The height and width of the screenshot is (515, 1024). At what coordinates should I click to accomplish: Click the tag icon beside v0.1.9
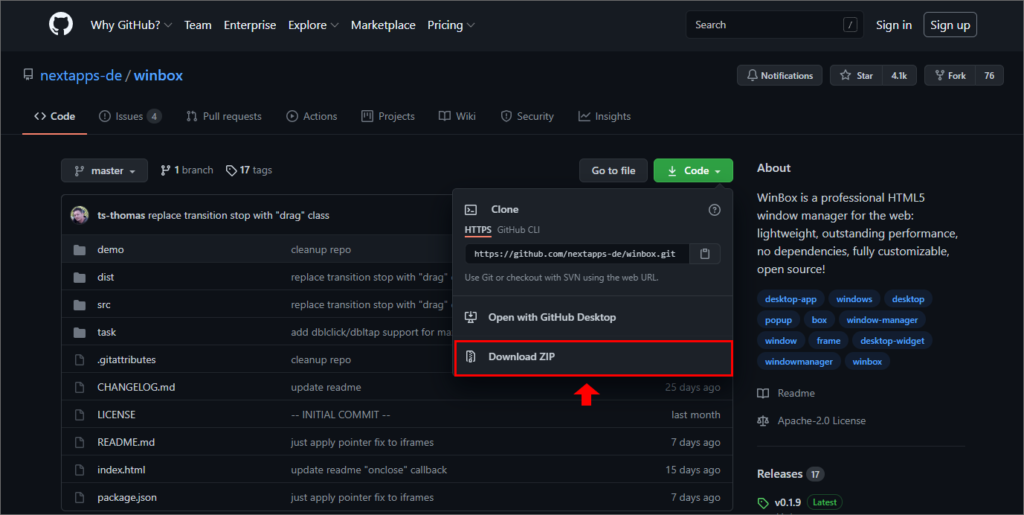[763, 503]
